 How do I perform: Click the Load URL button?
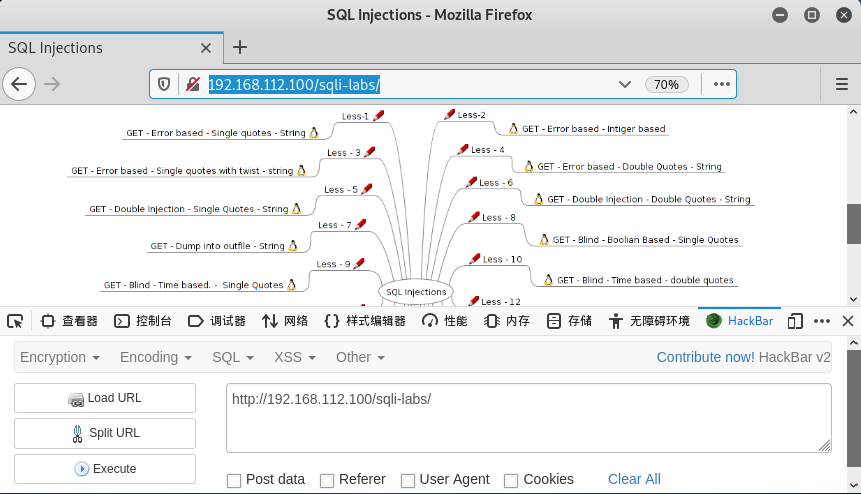coord(105,398)
